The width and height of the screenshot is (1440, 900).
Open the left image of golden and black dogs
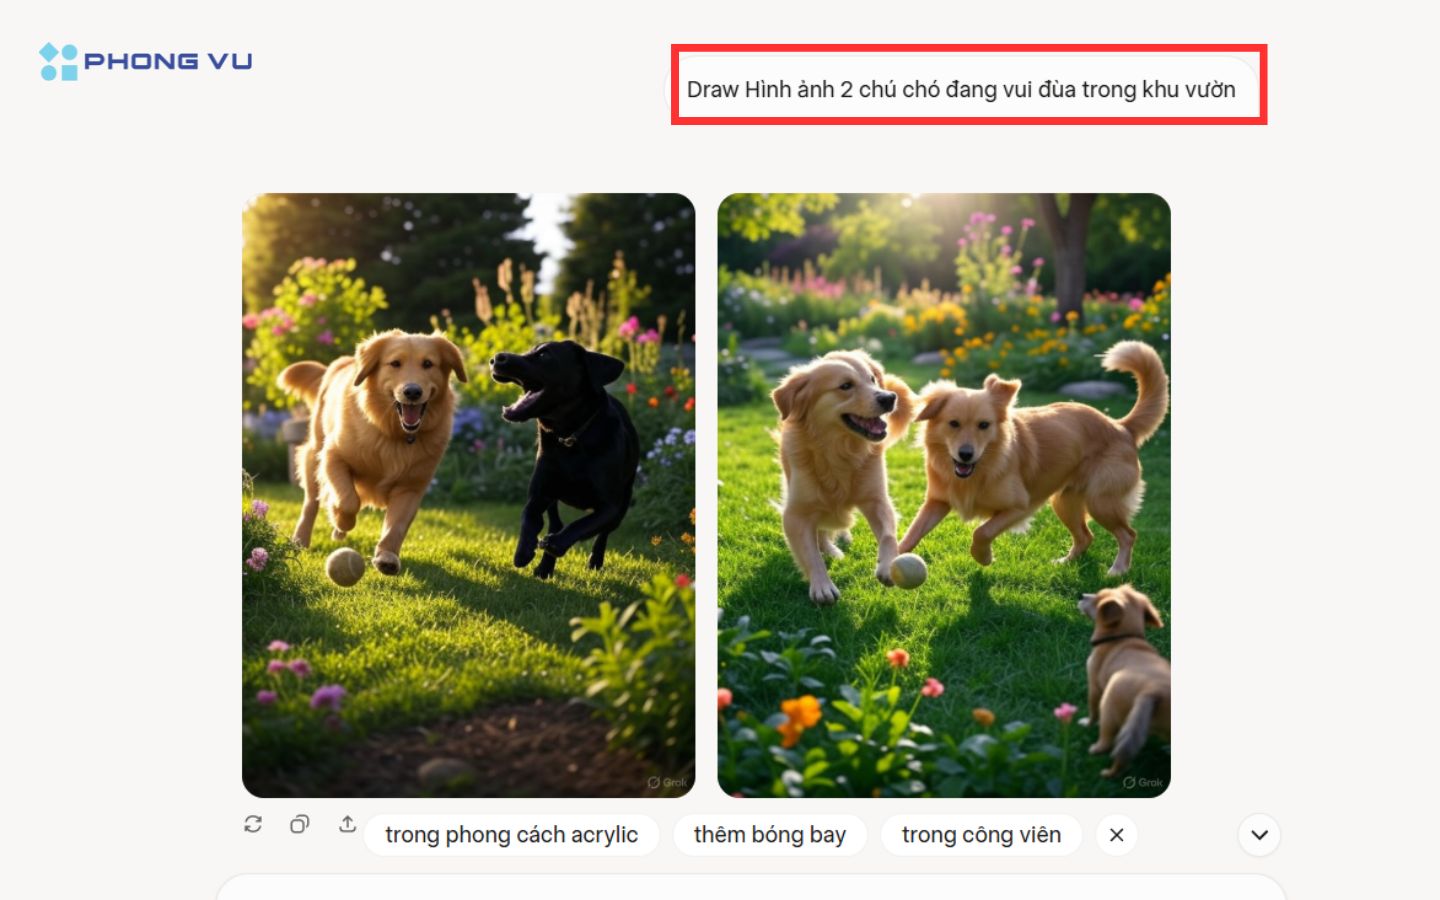(468, 495)
